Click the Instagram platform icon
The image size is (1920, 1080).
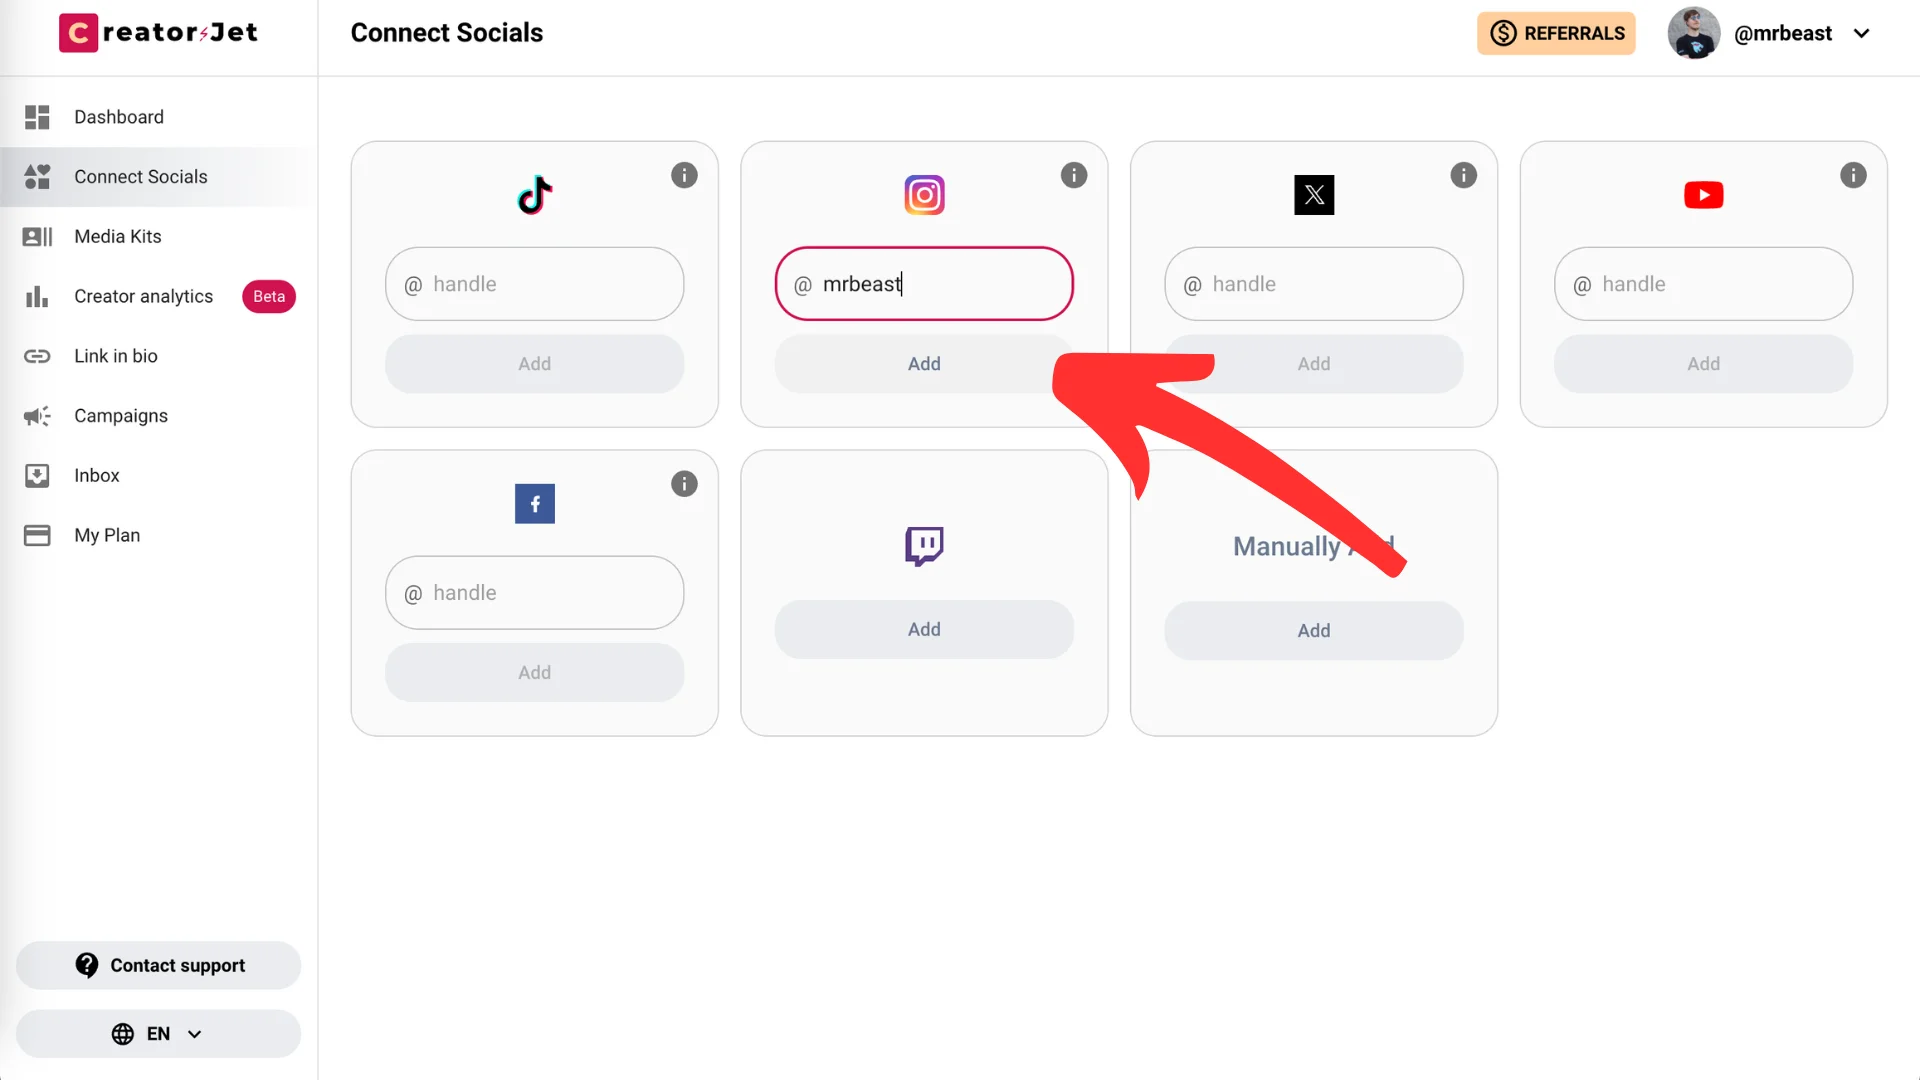[x=923, y=195]
